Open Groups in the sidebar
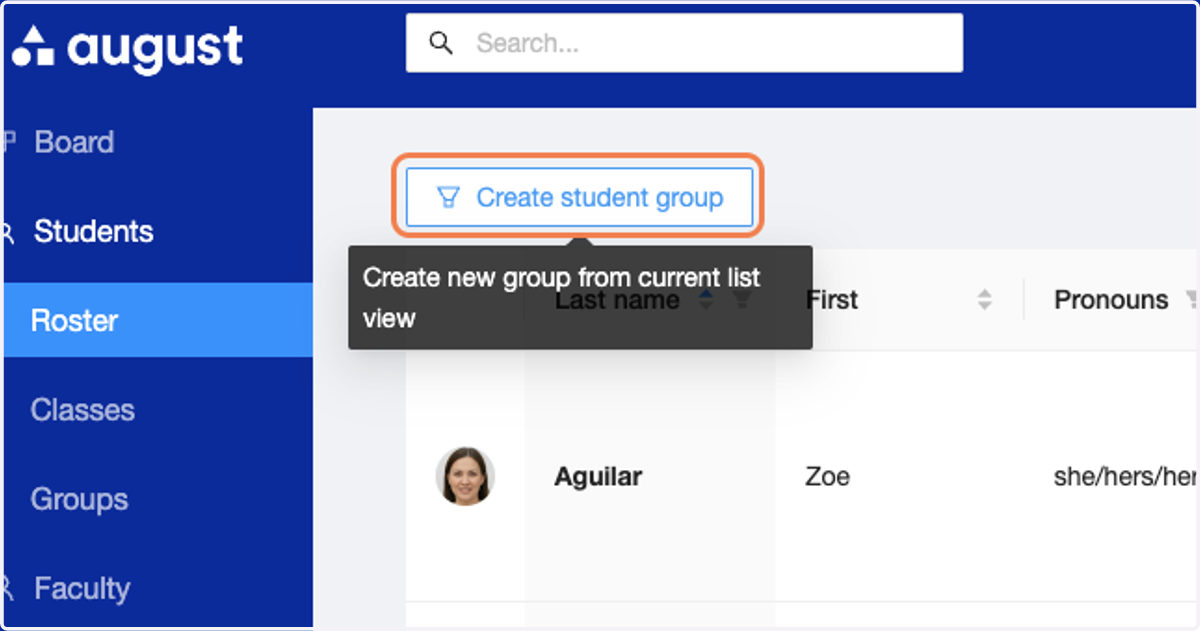The height and width of the screenshot is (631, 1200). pyautogui.click(x=79, y=499)
